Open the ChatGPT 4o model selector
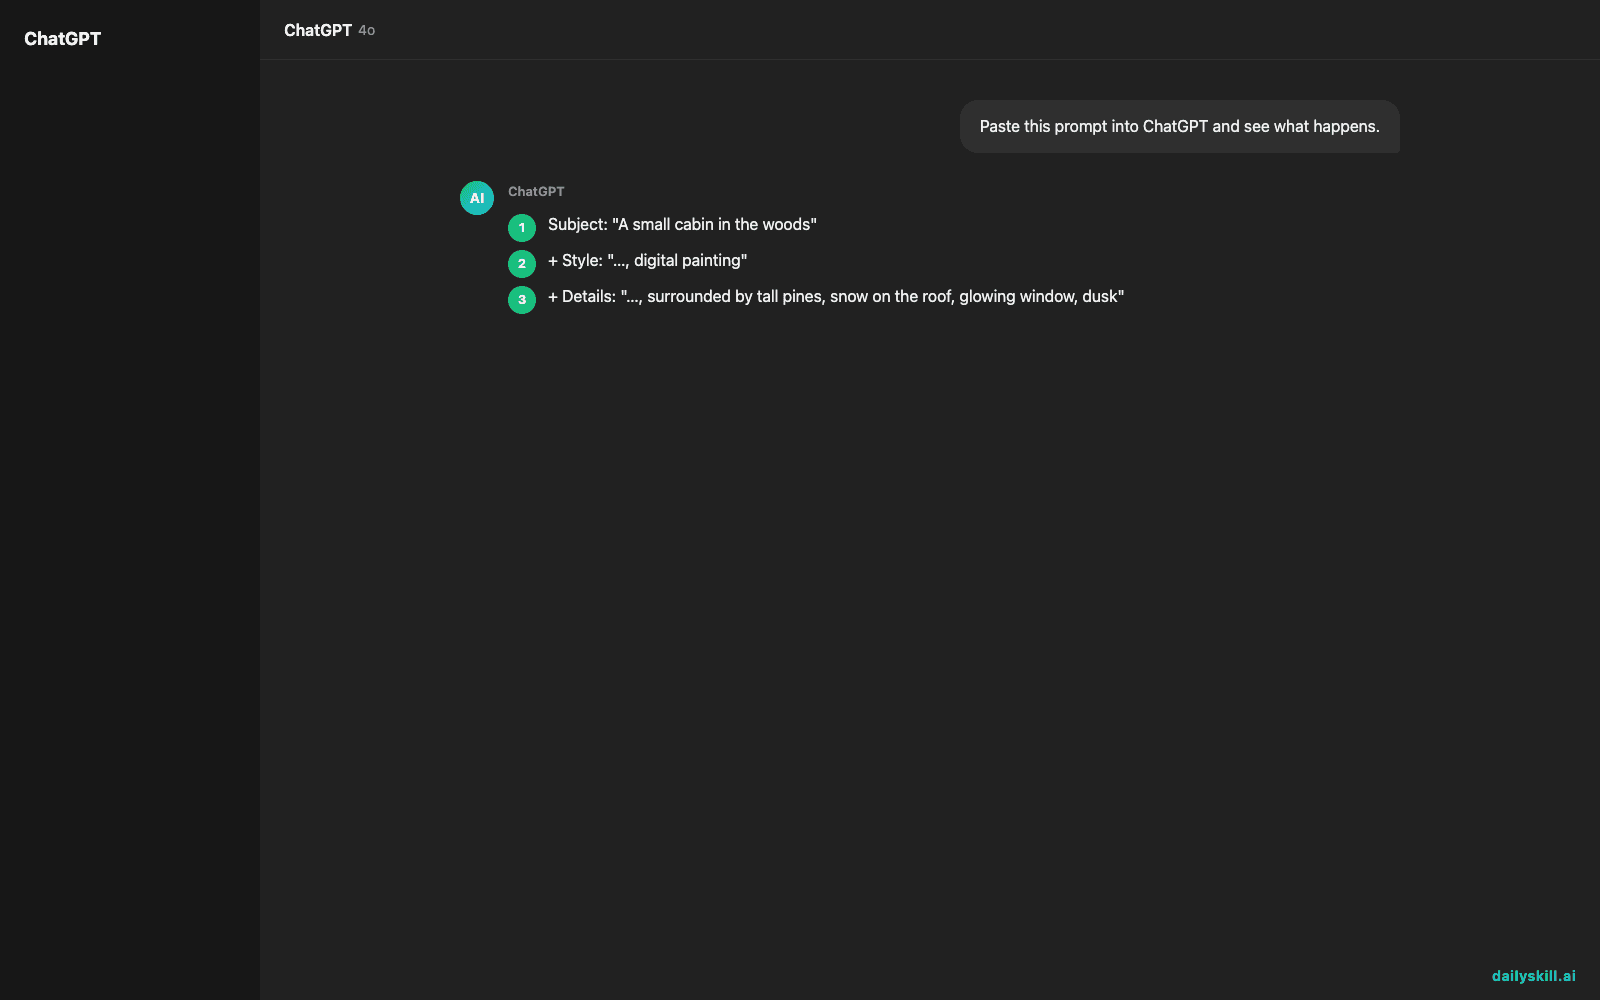 coord(329,30)
